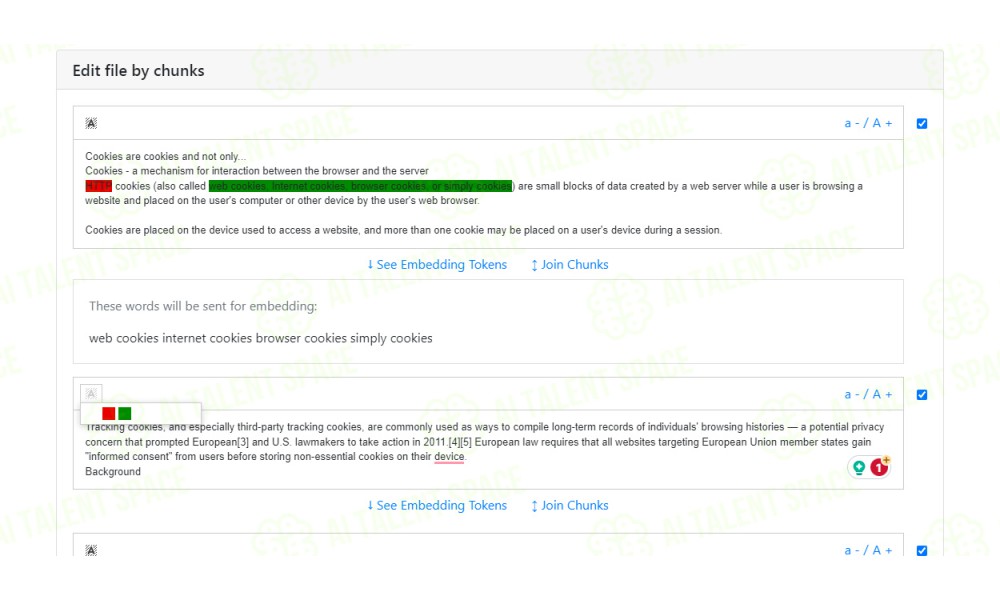Screen dimensions: 1000x600
Task: Expand See Embedding Tokens under Tracking cookies chunk
Action: click(437, 506)
